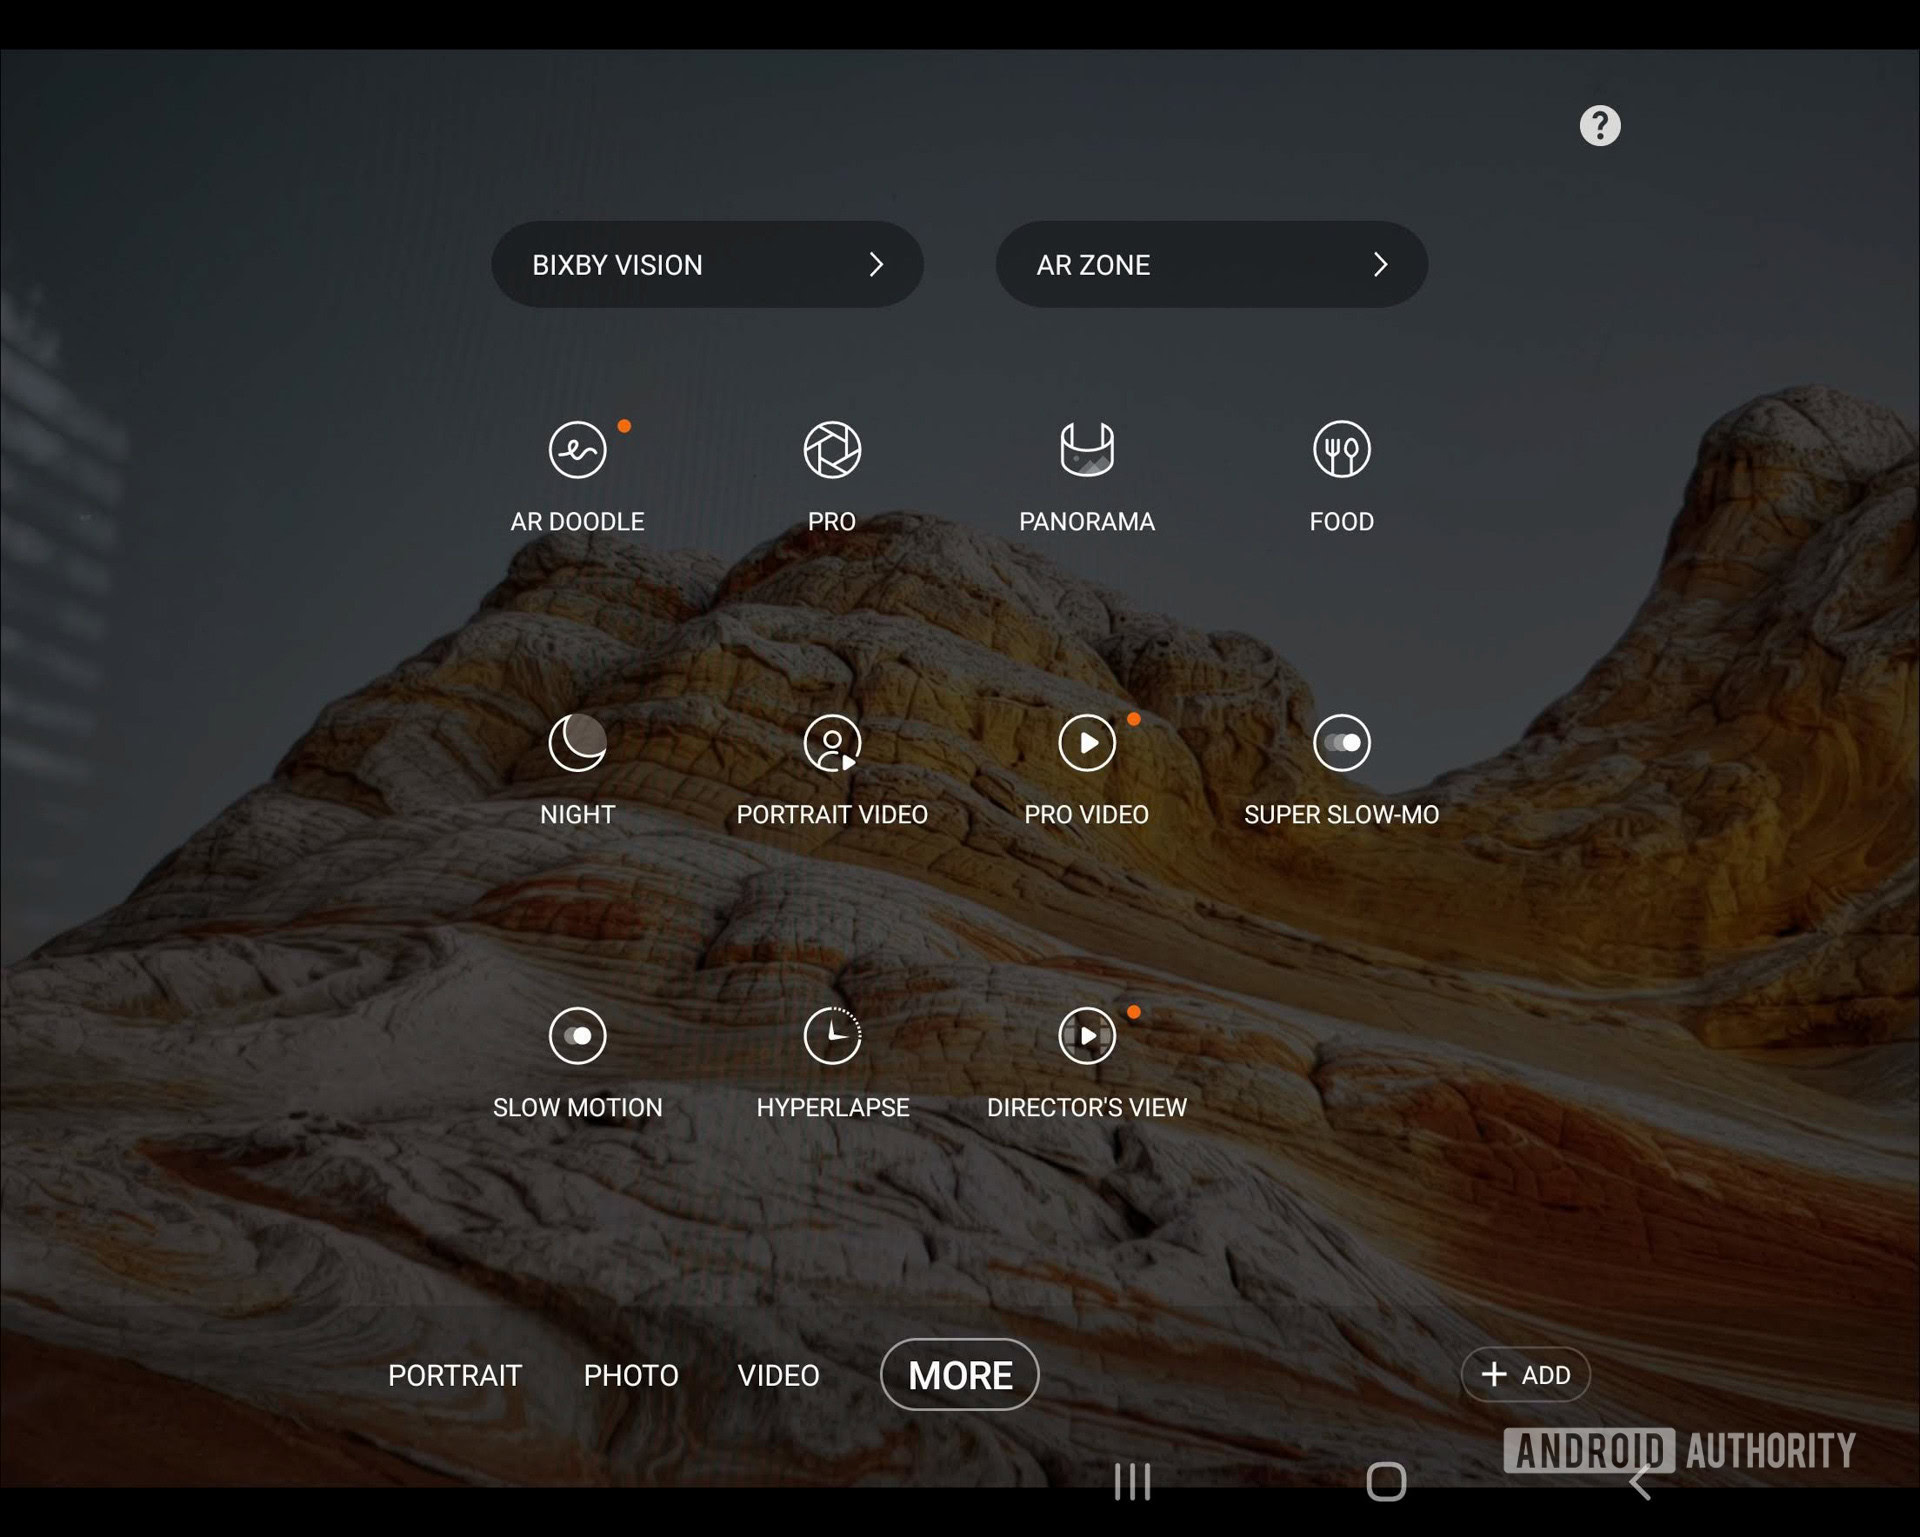
Task: Open Director's View mode
Action: (x=1086, y=1036)
